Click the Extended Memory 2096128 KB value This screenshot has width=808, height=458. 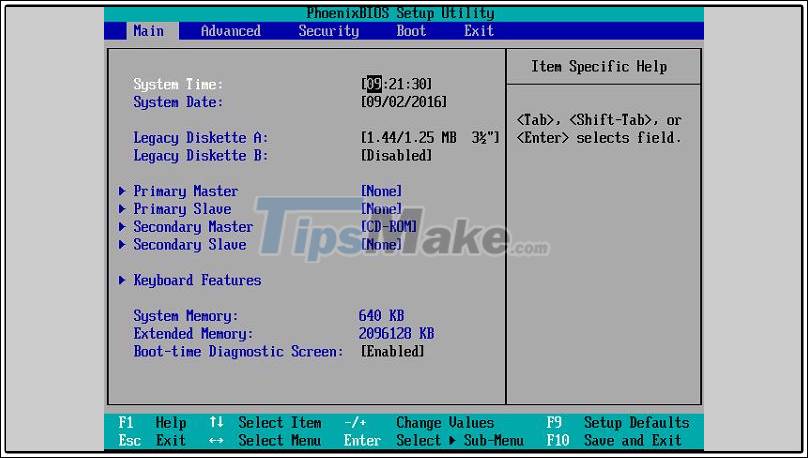(396, 333)
